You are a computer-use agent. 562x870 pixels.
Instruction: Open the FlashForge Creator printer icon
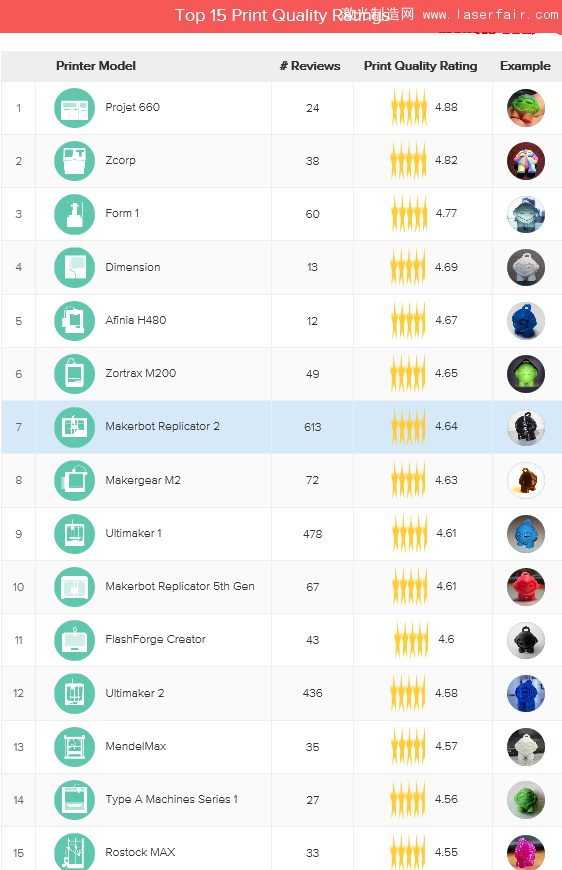74,640
